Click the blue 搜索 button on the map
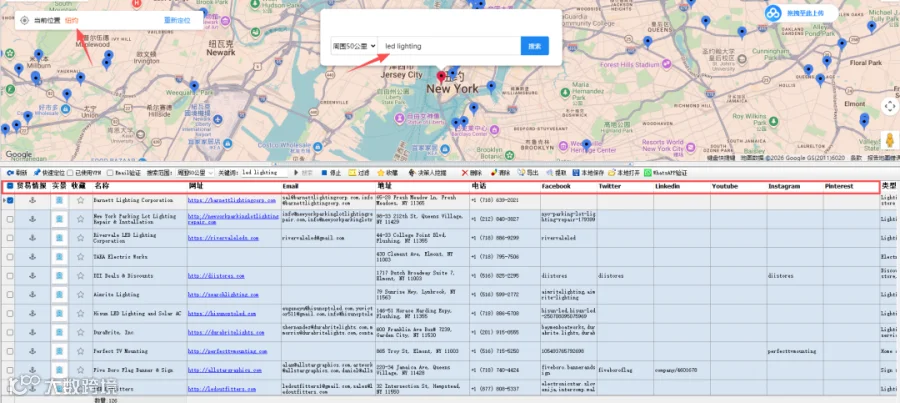This screenshot has width=900, height=403. (x=534, y=46)
